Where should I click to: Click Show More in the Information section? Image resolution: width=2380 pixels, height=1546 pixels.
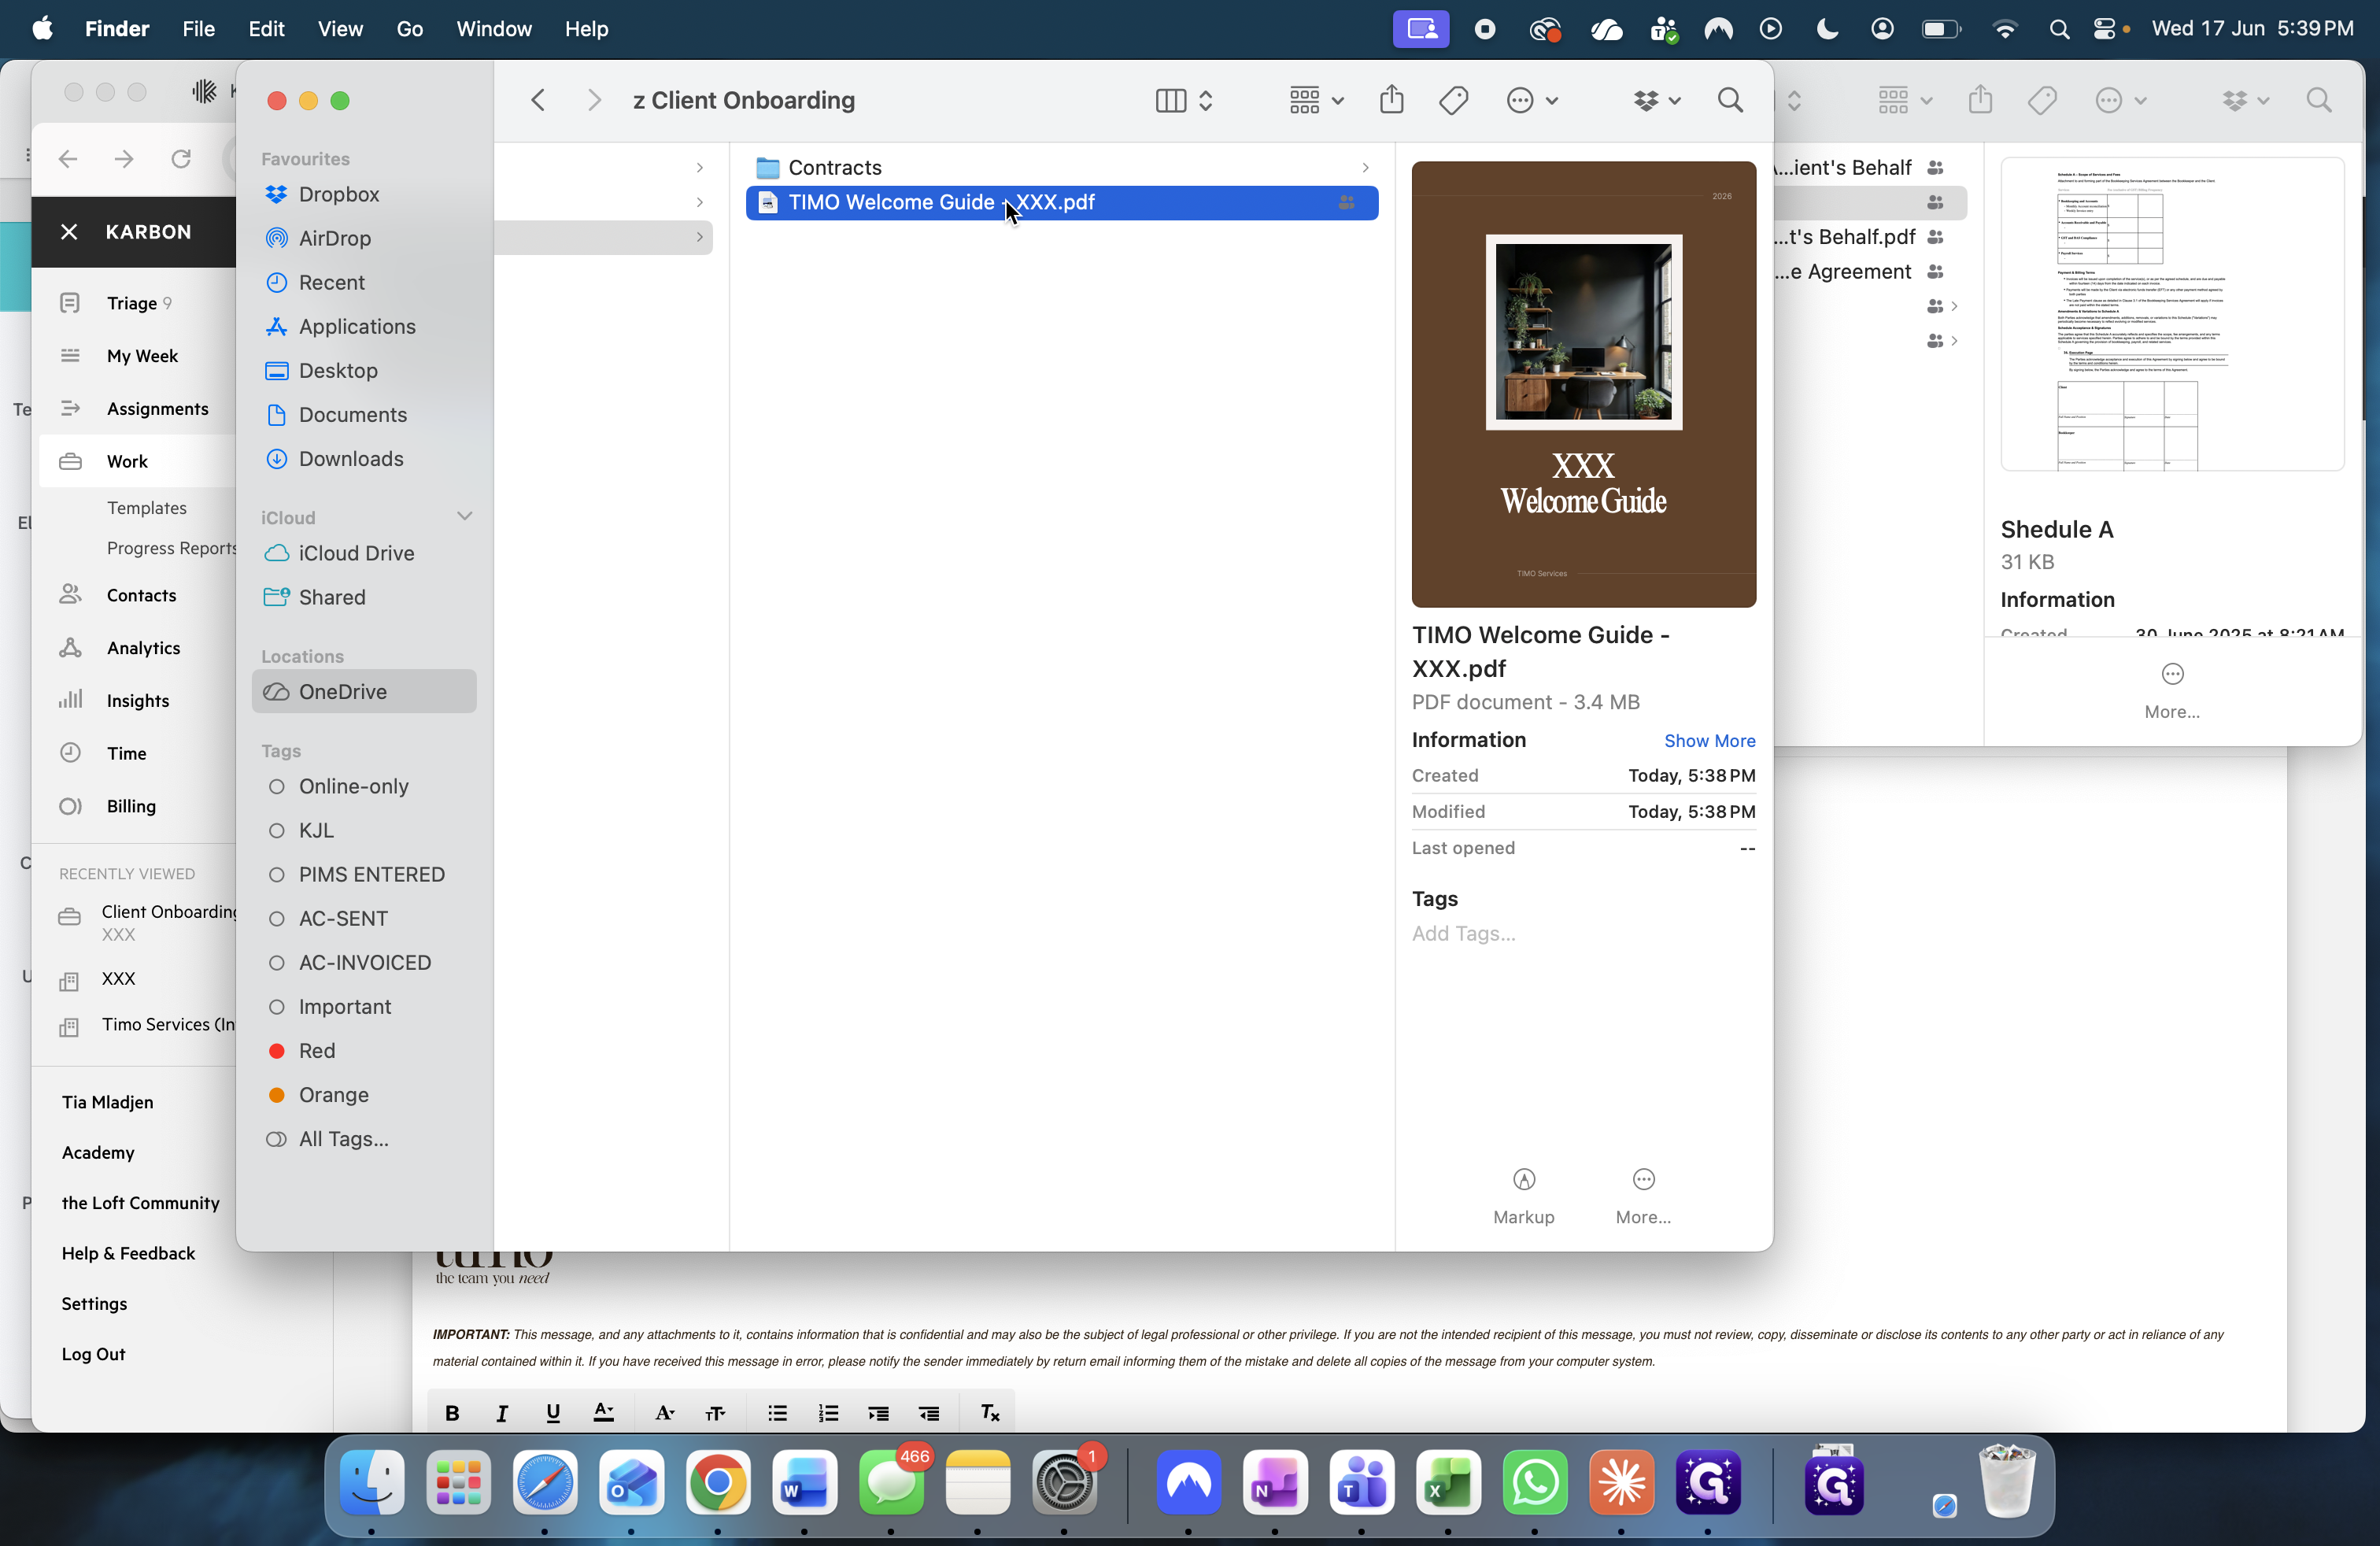click(x=1709, y=741)
